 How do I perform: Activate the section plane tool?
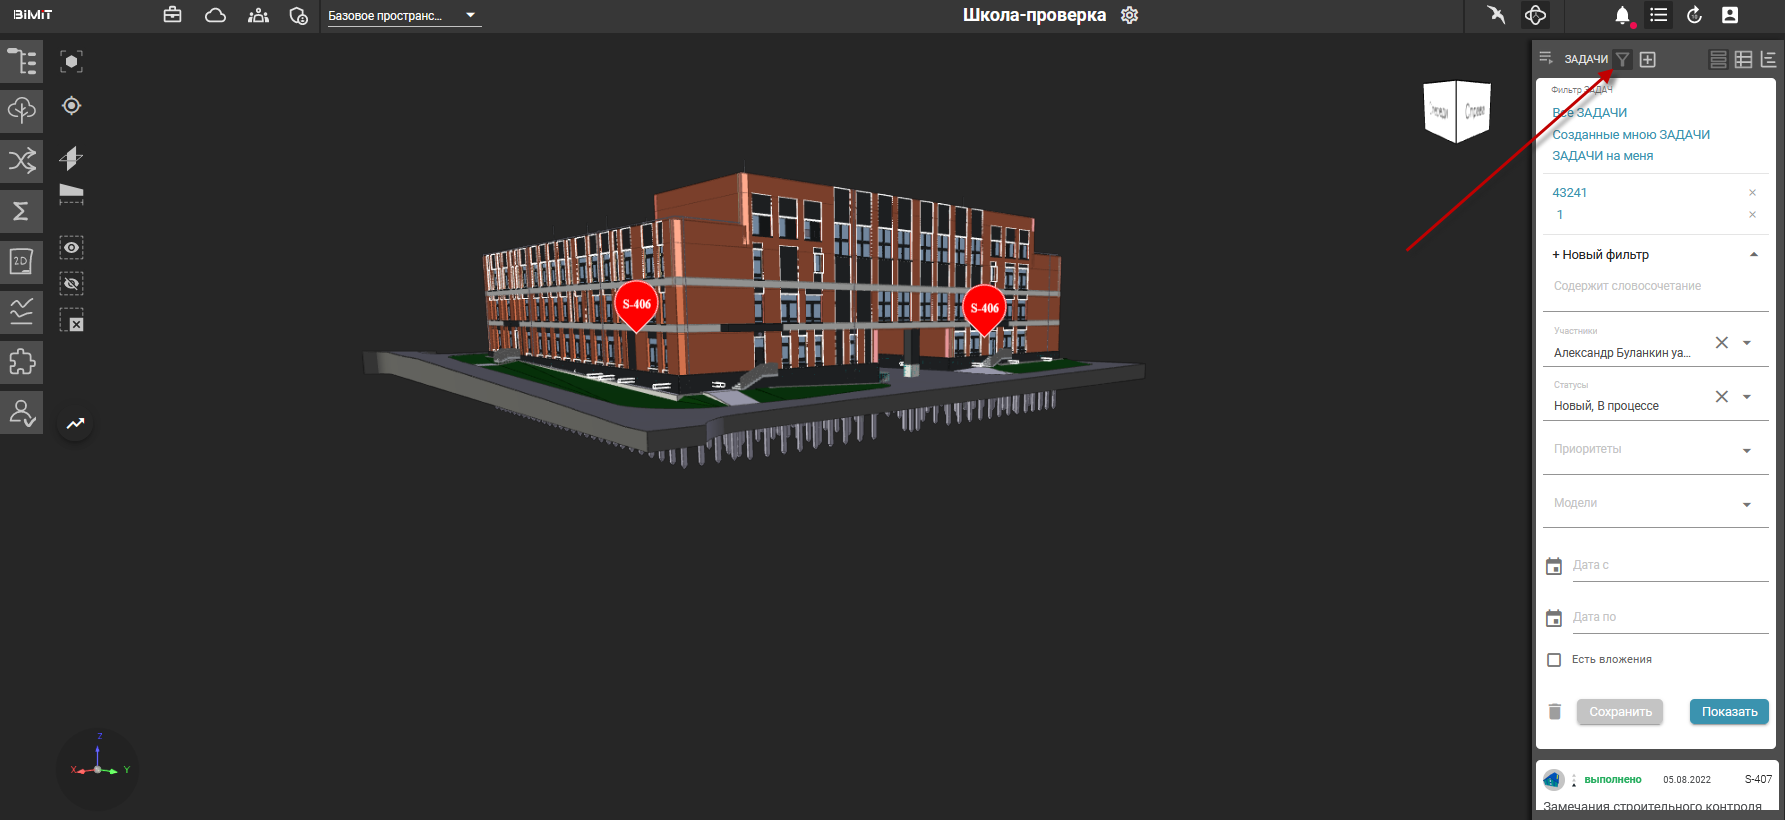[71, 158]
